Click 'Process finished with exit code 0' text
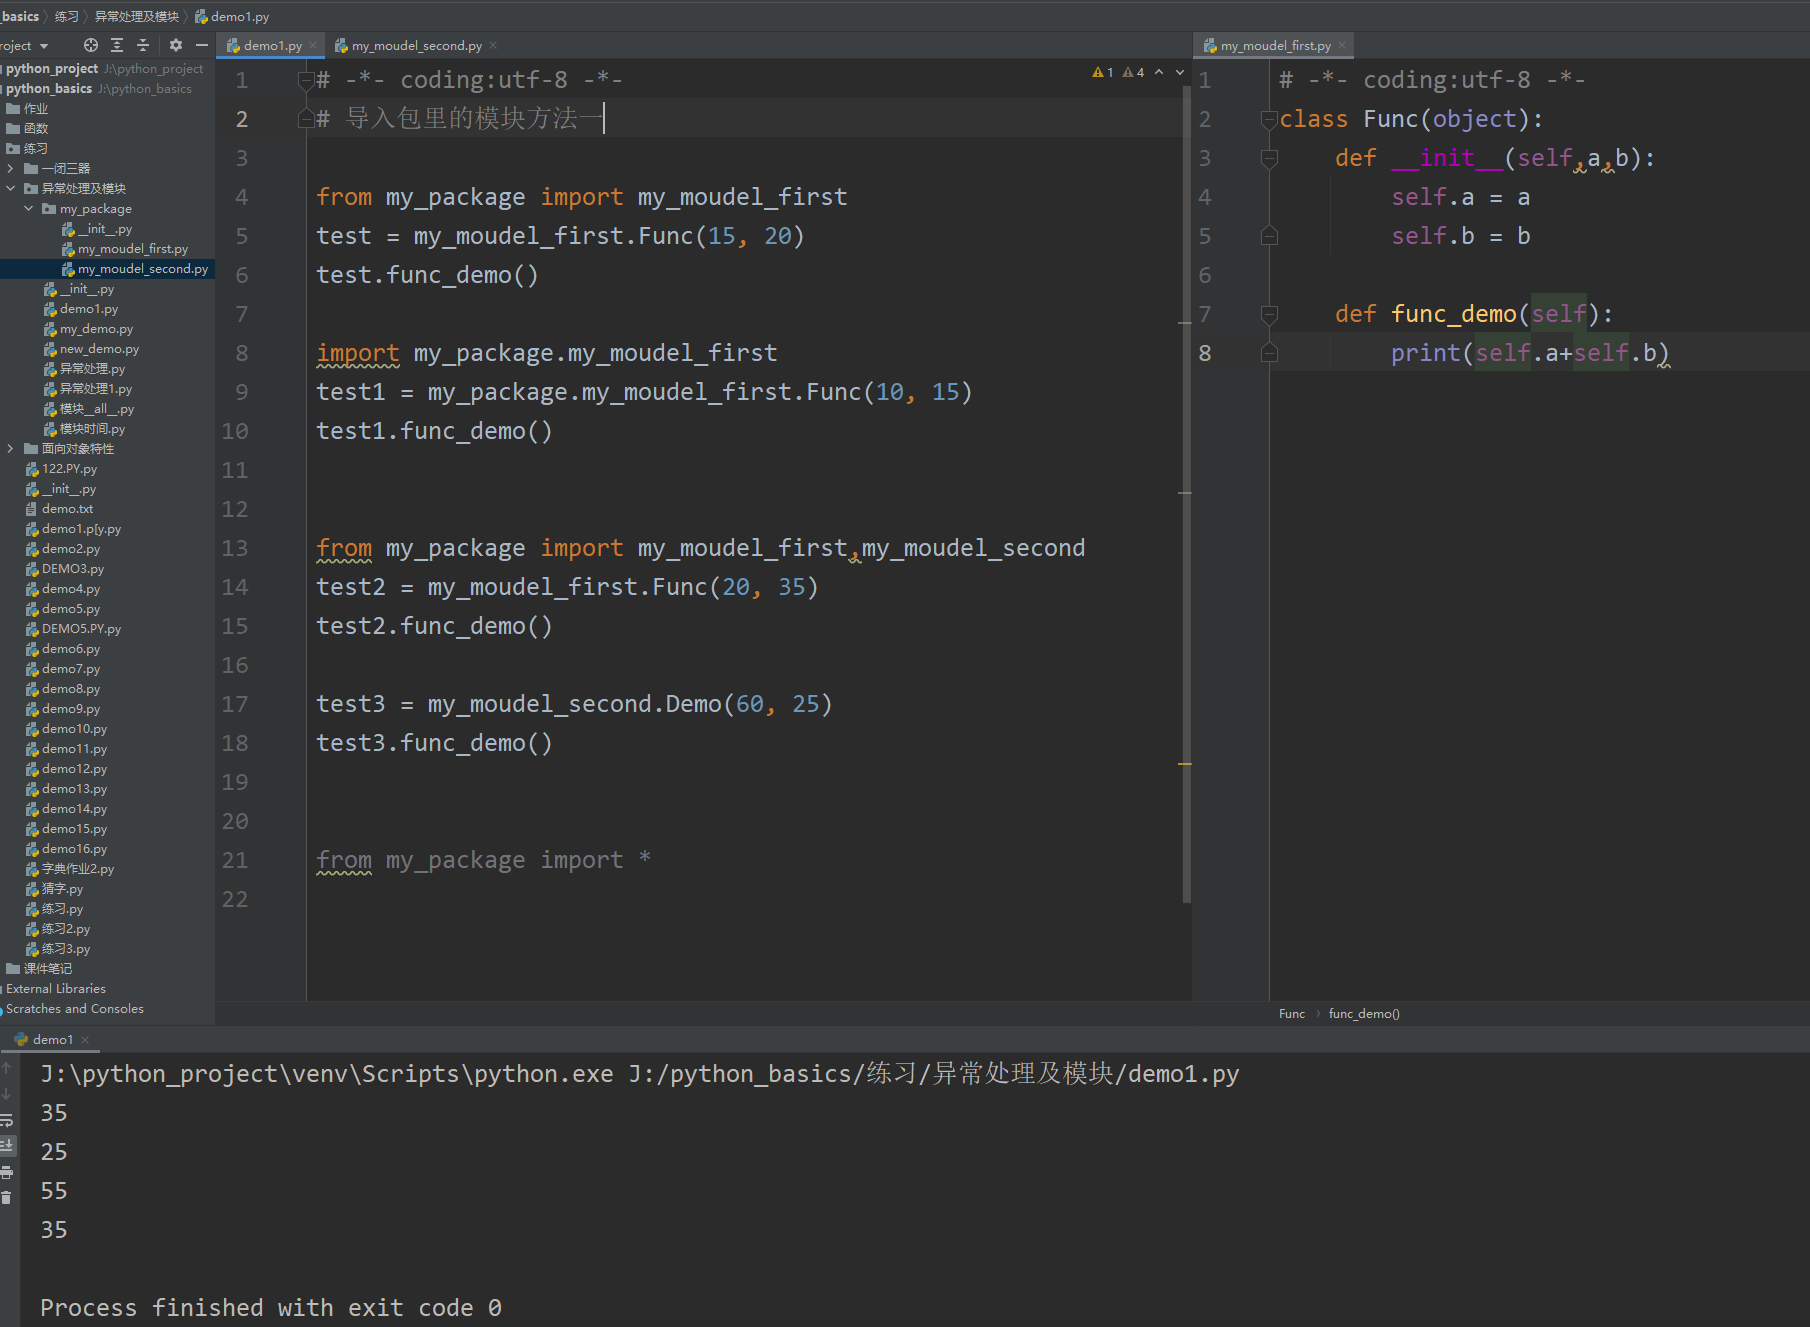Screen dimensions: 1810x1327 pyautogui.click(x=271, y=1308)
